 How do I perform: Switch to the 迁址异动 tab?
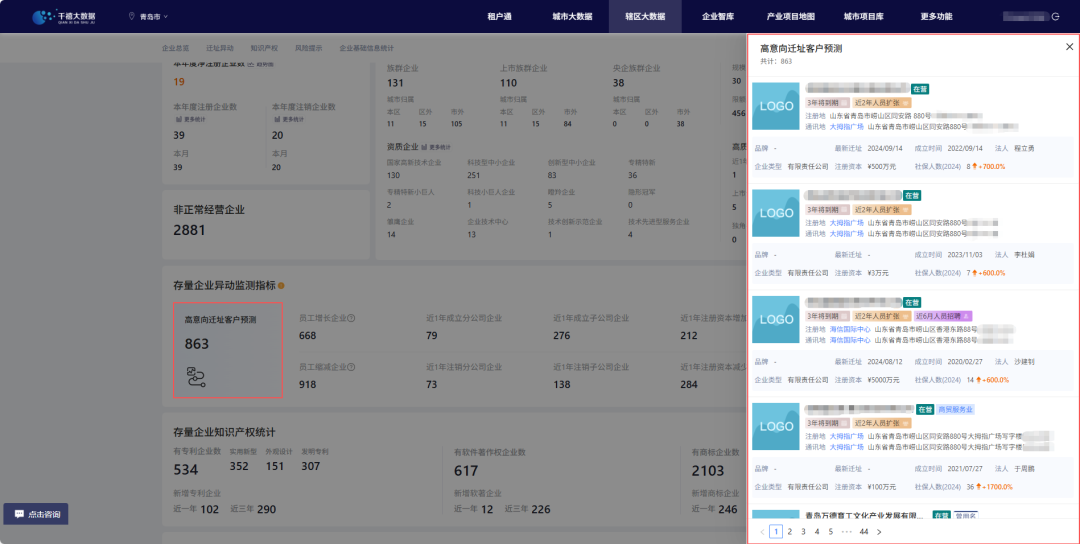point(220,48)
